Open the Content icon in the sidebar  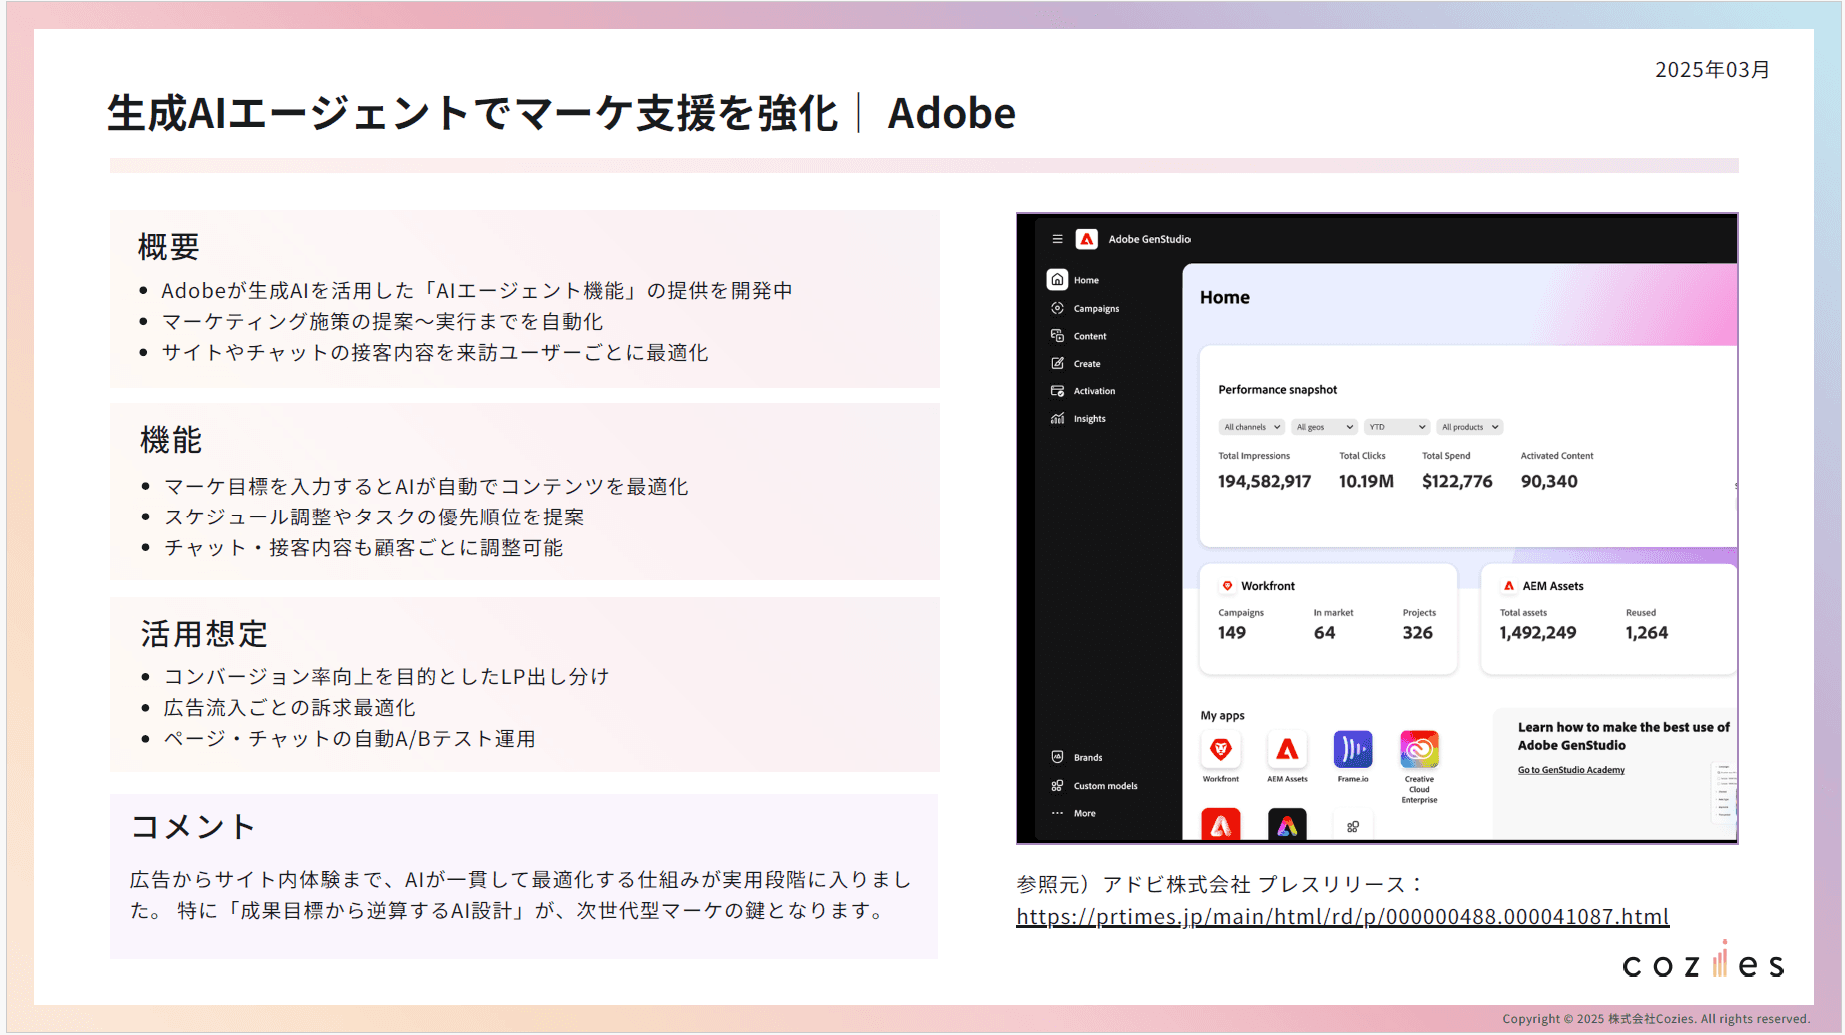click(x=1057, y=336)
